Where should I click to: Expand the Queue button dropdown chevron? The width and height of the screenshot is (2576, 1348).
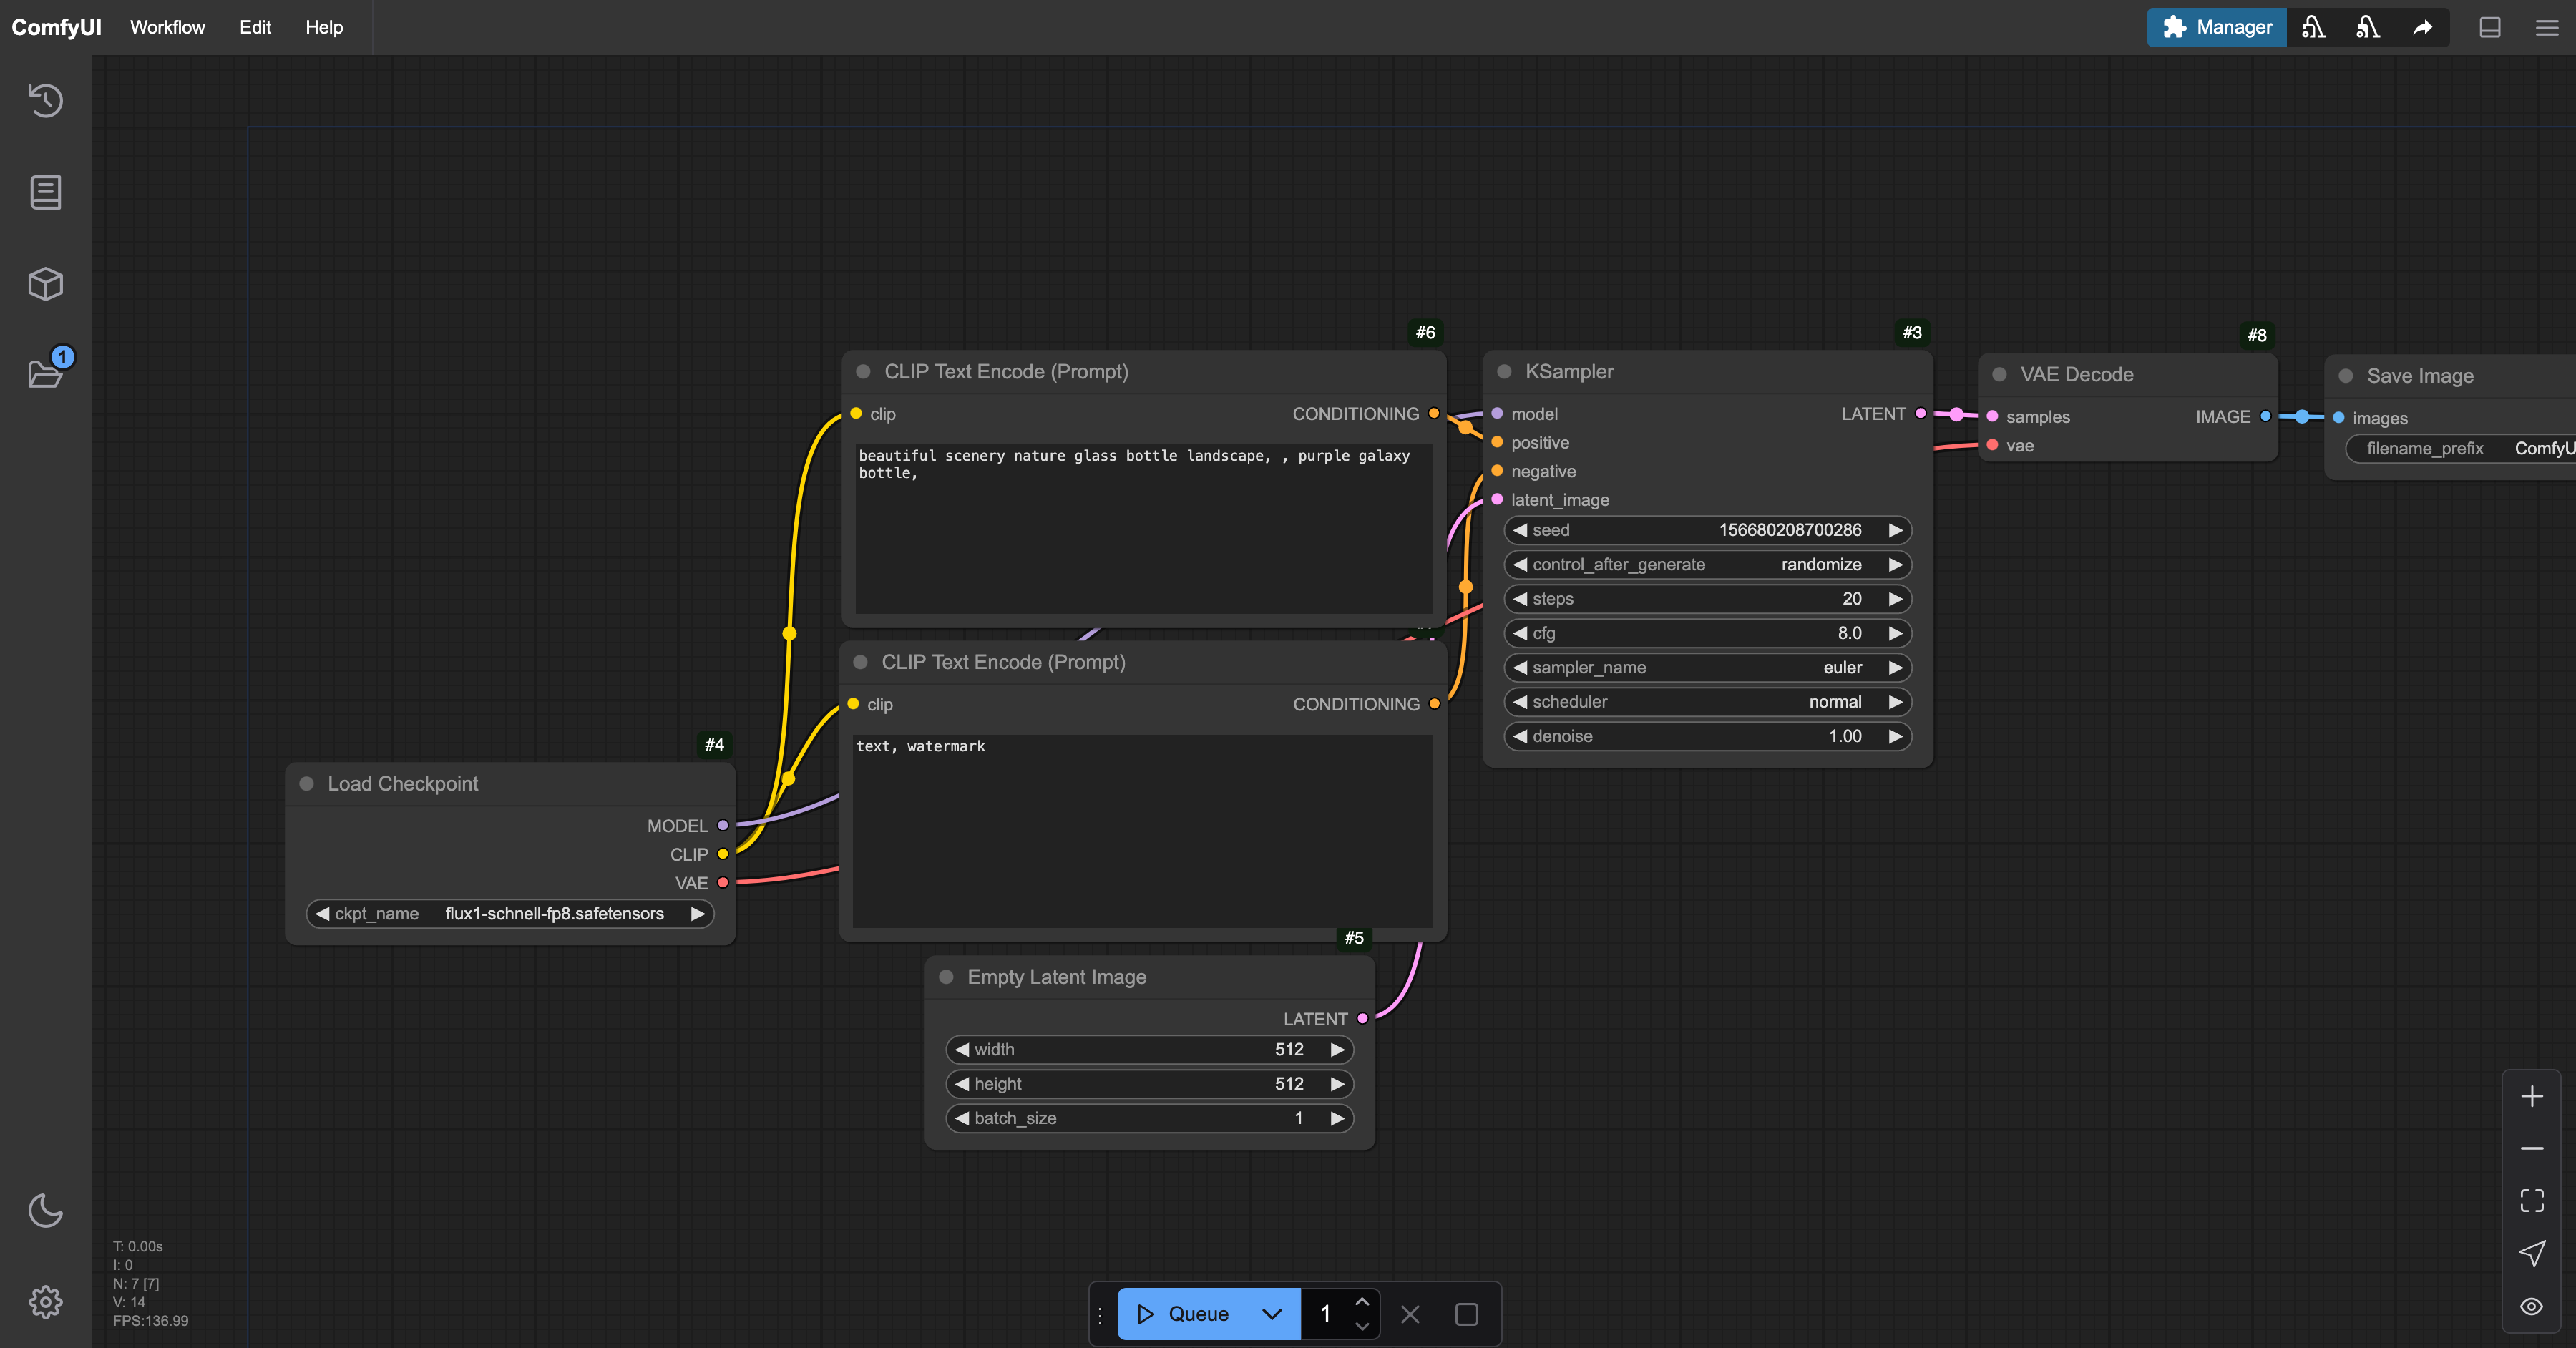[1271, 1314]
